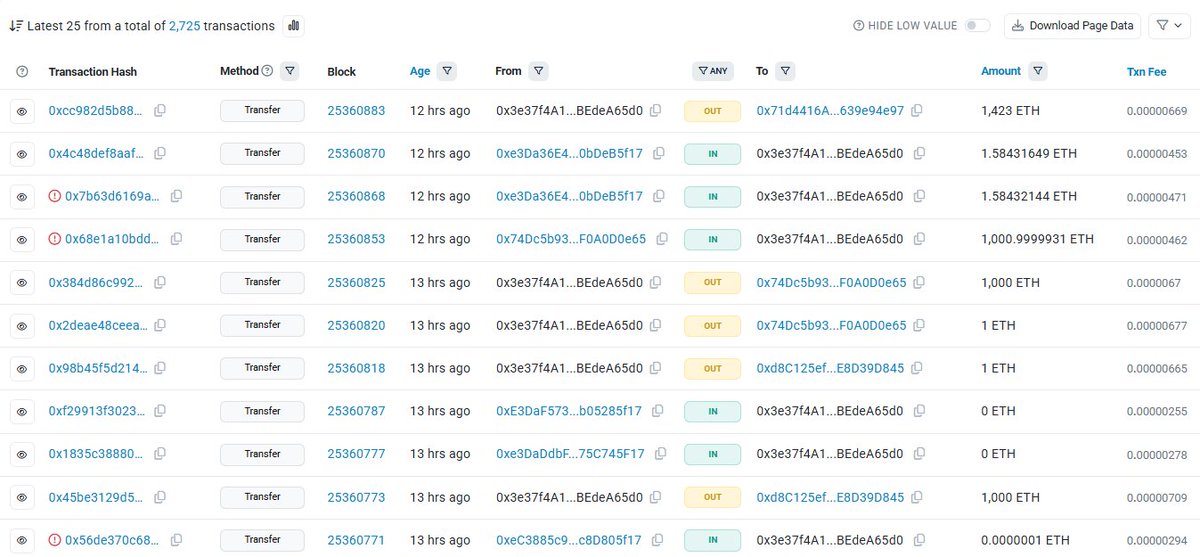Click IN badge in block 25360870 row
1200x557 pixels.
pyautogui.click(x=712, y=153)
